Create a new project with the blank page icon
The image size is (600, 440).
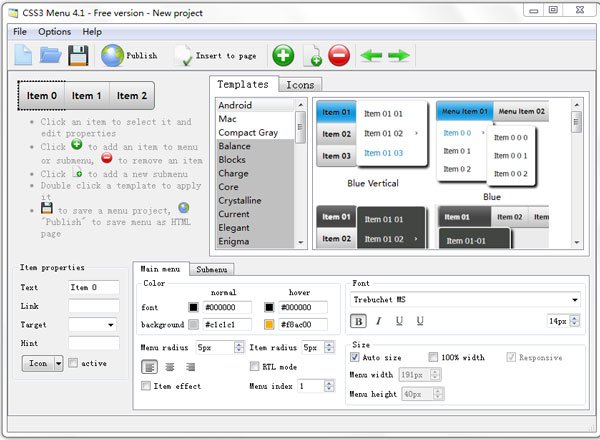click(x=23, y=55)
